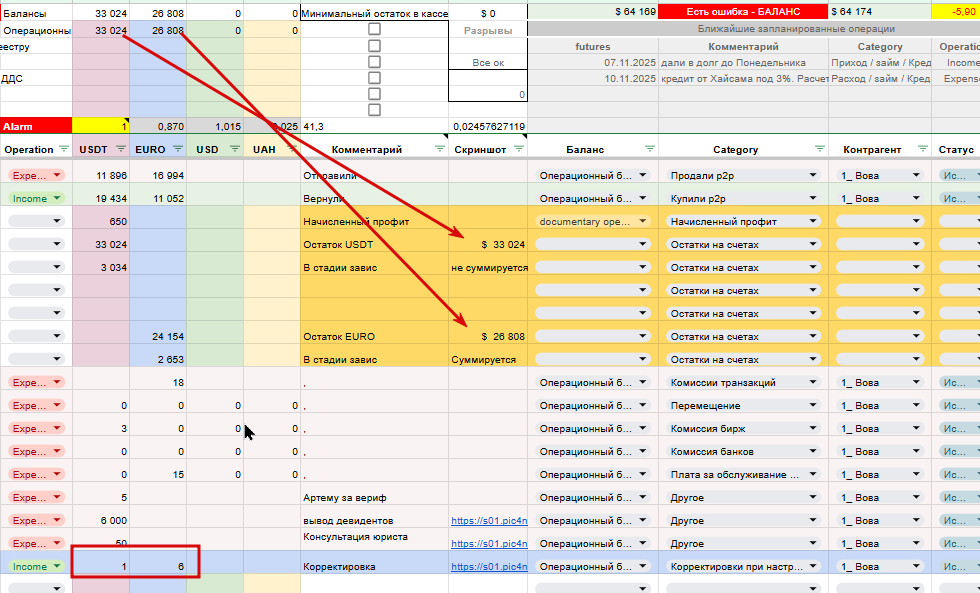Viewport: 980px width, 593px height.
Task: Open the Category column filter icon
Action: point(820,149)
